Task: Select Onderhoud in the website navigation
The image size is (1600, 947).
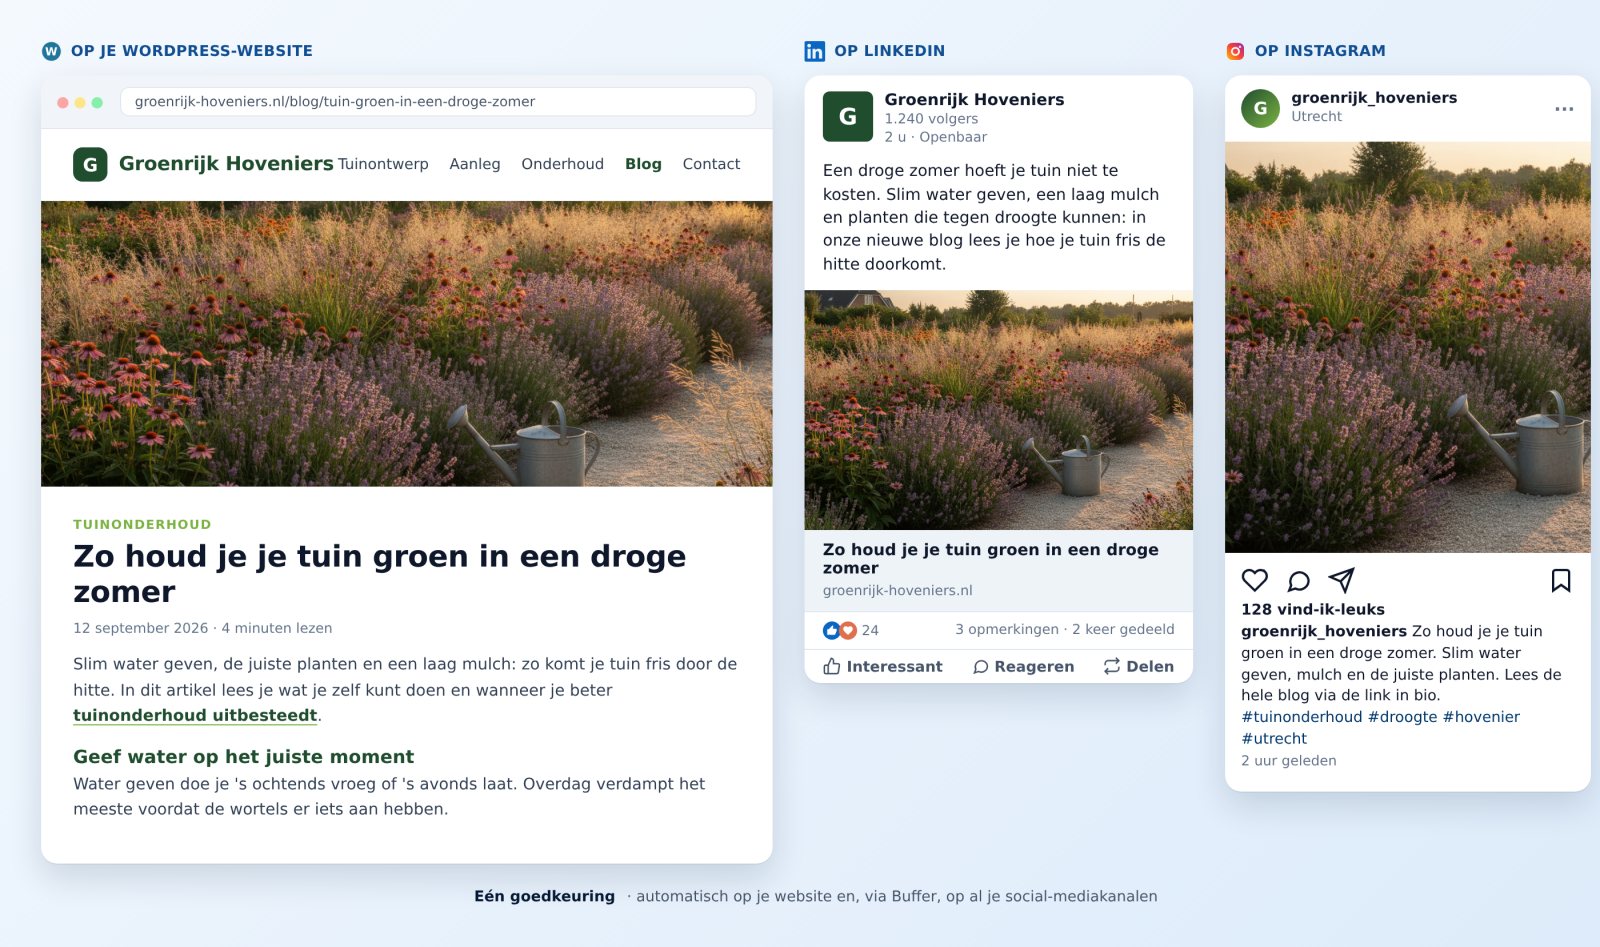Action: tap(562, 164)
